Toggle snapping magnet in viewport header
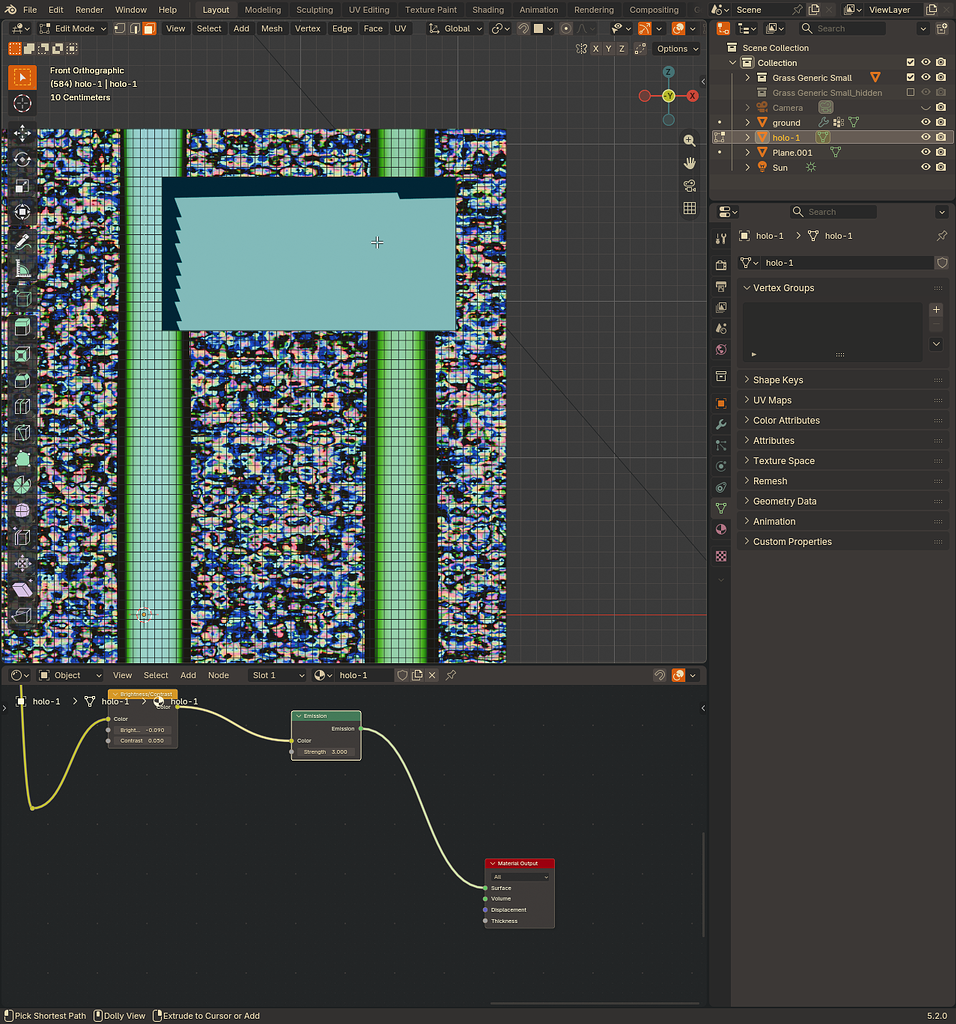 click(523, 29)
